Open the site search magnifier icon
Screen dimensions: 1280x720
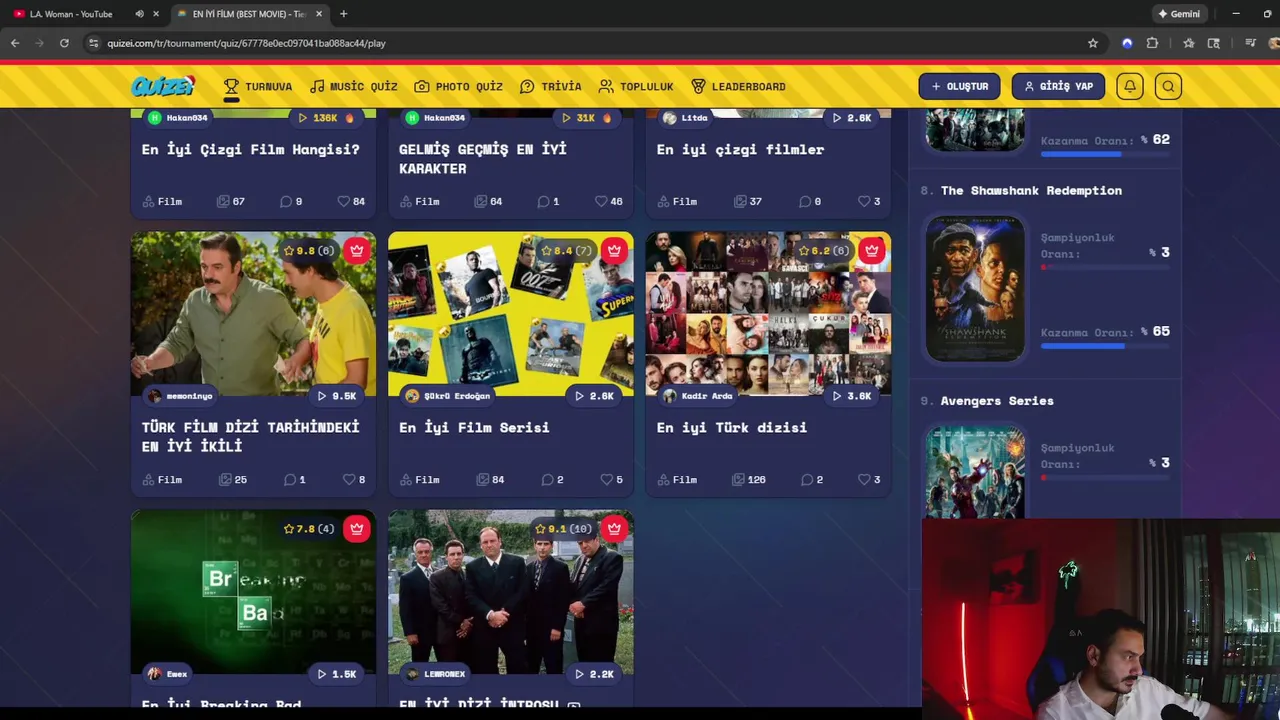point(1168,86)
